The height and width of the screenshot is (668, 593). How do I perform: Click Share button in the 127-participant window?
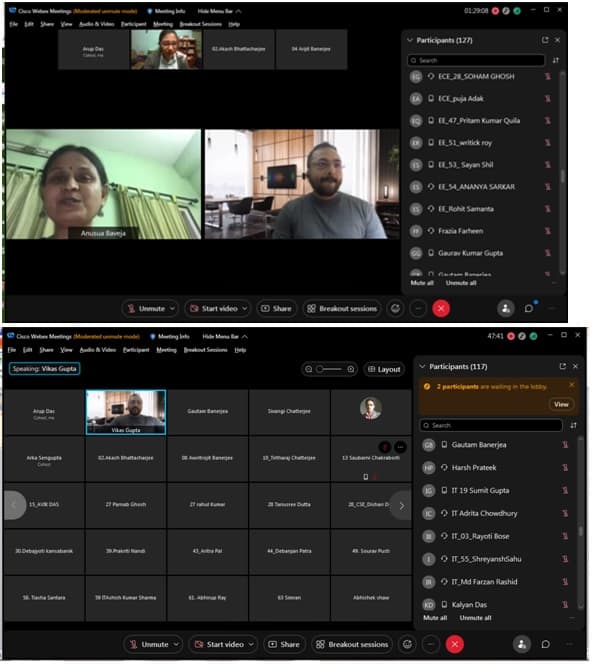coord(276,308)
